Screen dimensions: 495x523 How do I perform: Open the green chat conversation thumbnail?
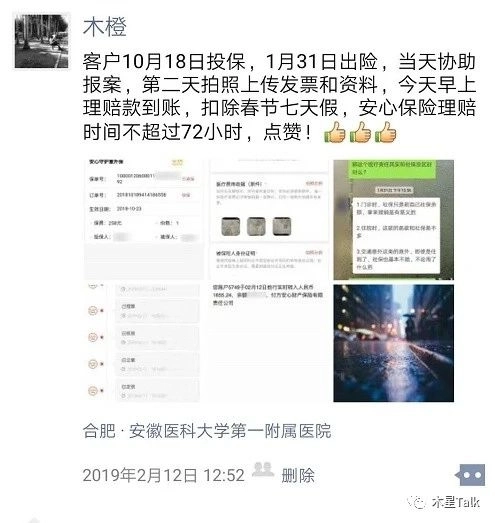(394, 219)
